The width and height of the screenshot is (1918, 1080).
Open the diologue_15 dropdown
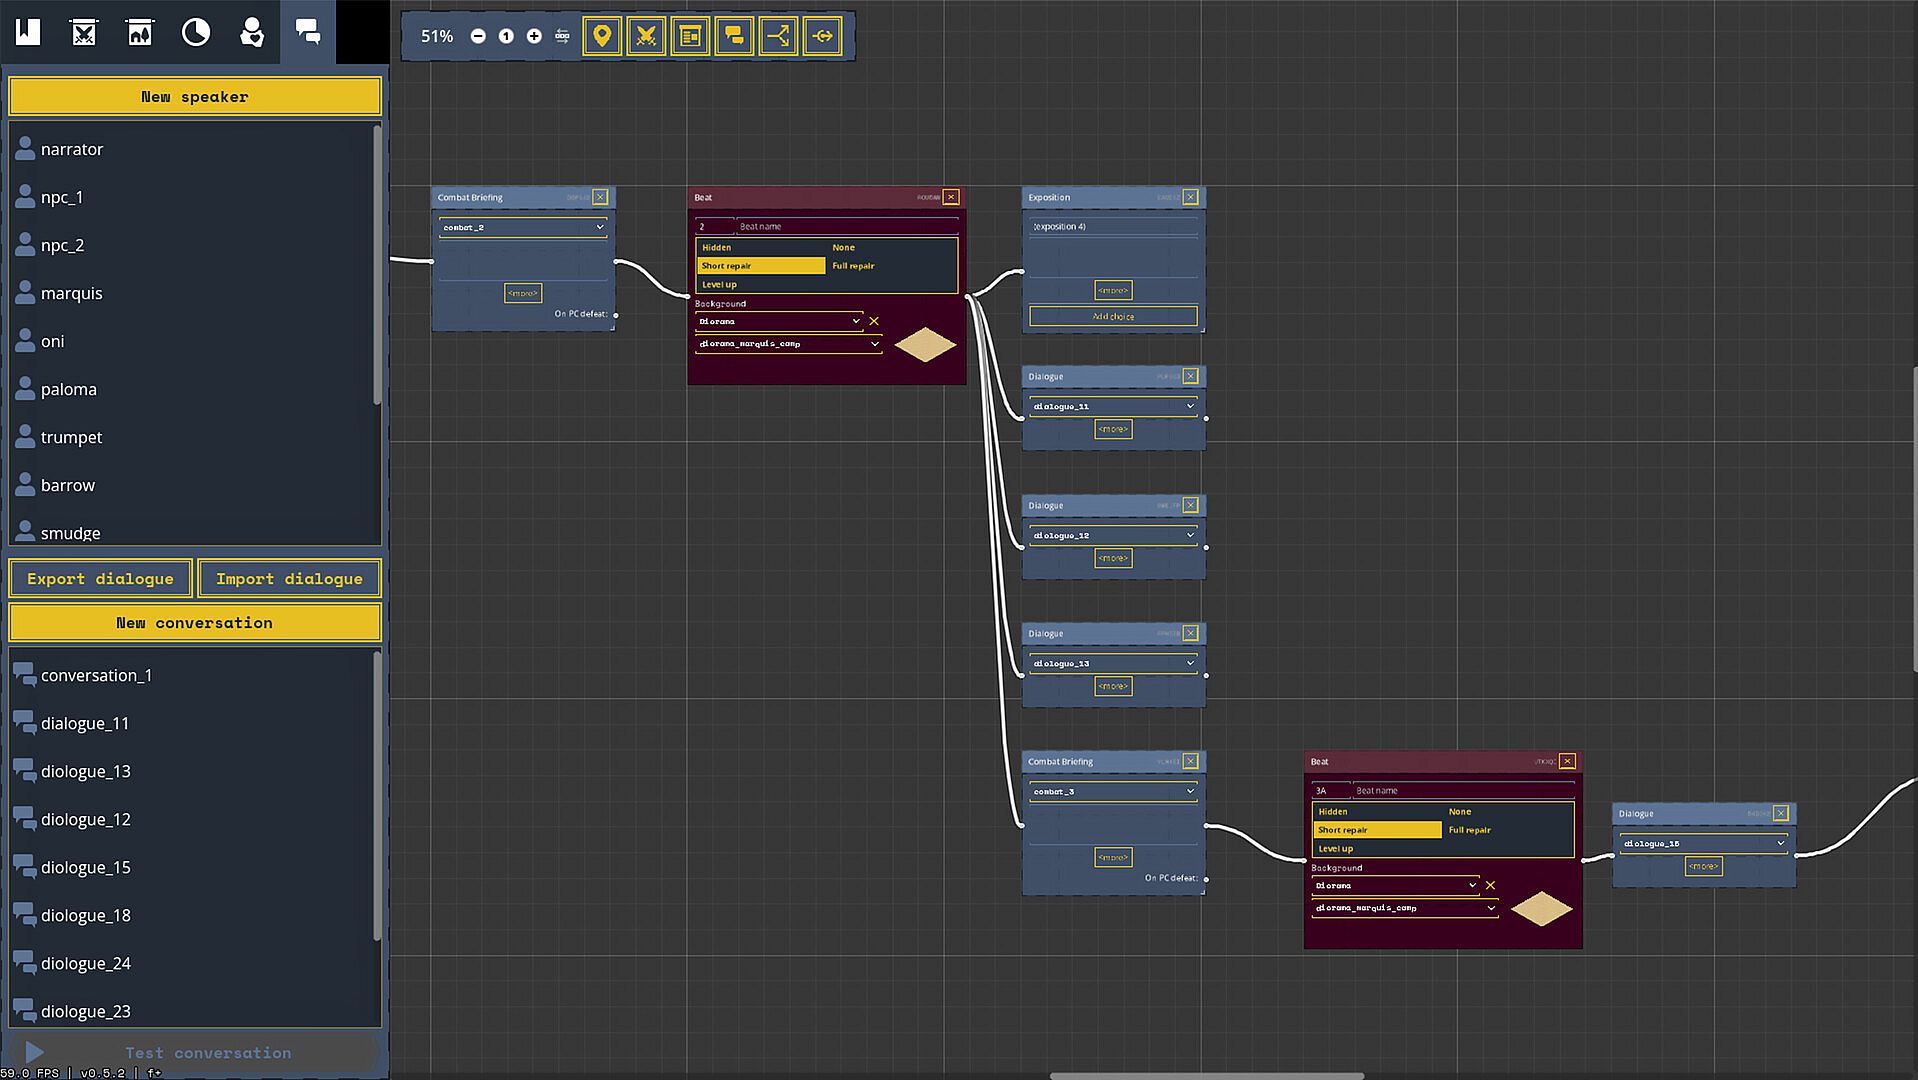point(1704,843)
